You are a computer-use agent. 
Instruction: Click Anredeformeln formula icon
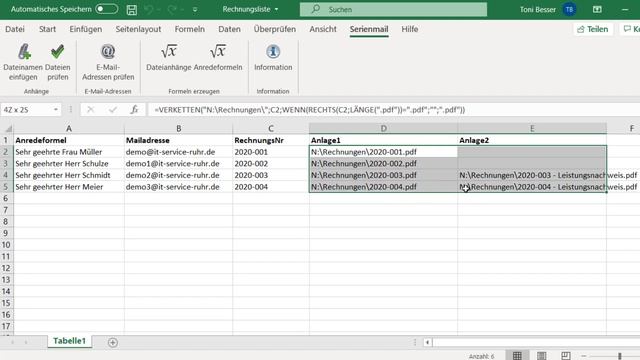218,52
